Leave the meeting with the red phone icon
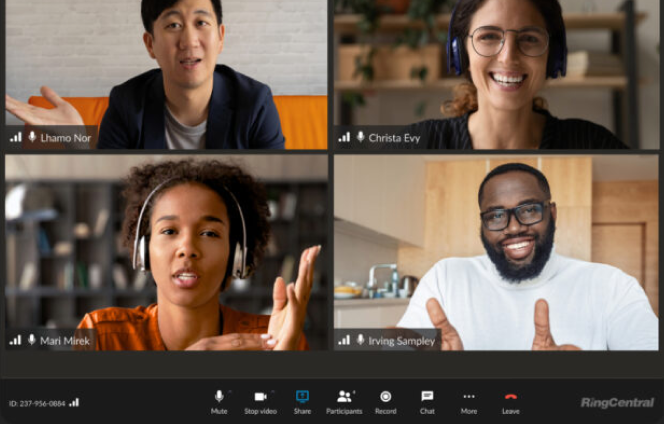Screen dimensions: 664x424 (510, 397)
